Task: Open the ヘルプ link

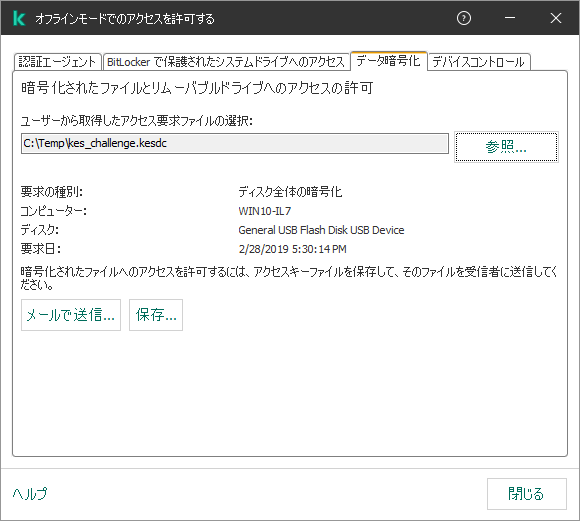Action: [x=30, y=493]
